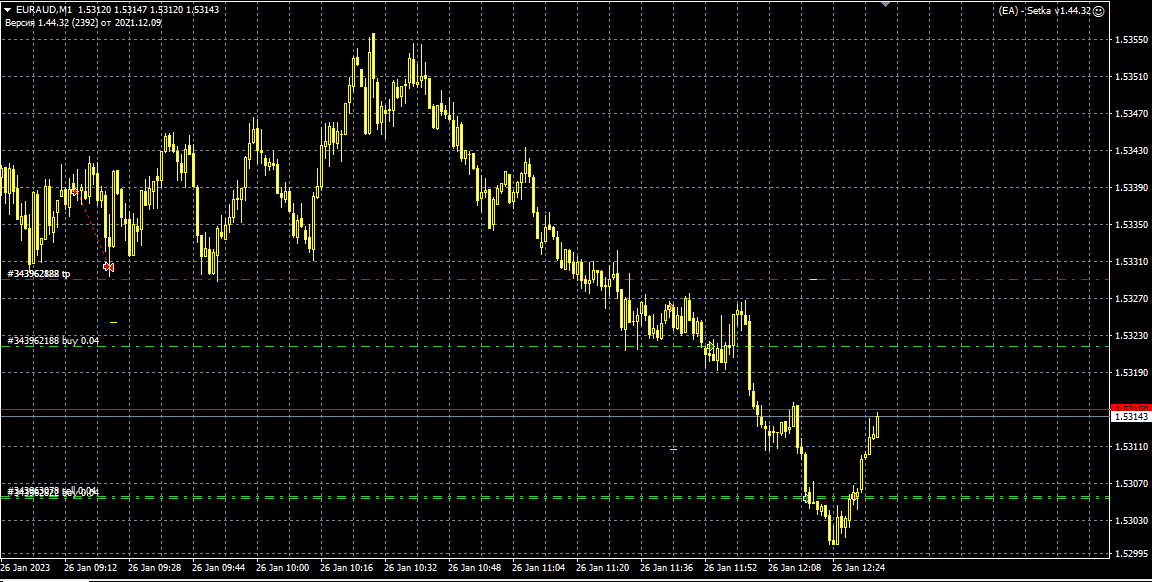Click the "26 Jan 11:04" time axis label
This screenshot has width=1152, height=582.
click(539, 568)
